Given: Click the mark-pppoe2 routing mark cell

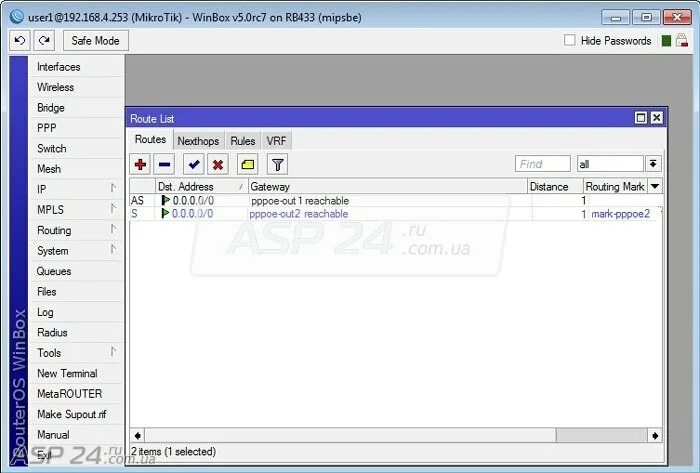Looking at the screenshot, I should (621, 214).
